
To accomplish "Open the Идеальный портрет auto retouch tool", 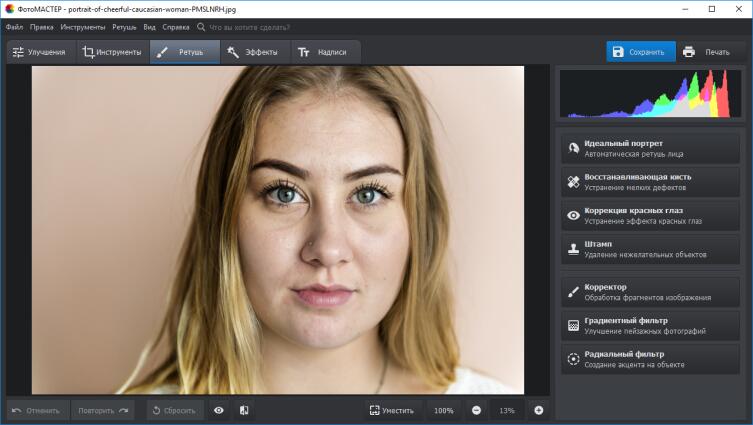I will pyautogui.click(x=650, y=148).
